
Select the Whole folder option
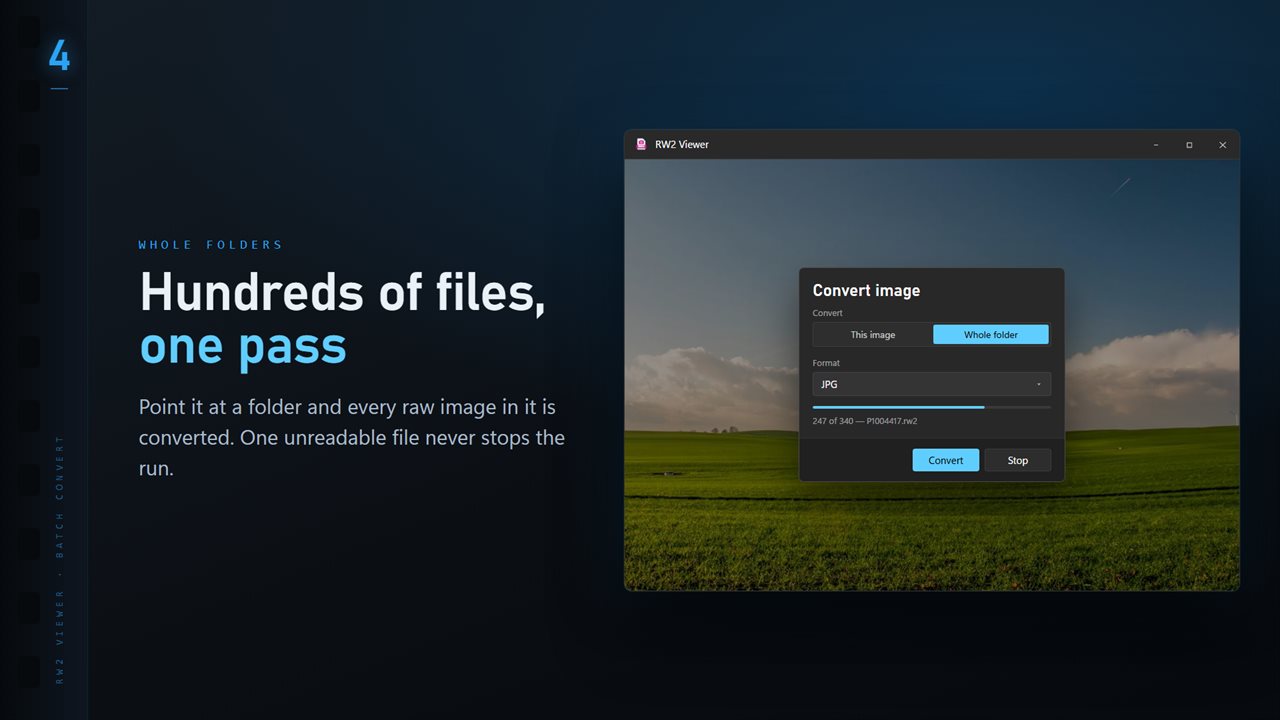coord(991,335)
